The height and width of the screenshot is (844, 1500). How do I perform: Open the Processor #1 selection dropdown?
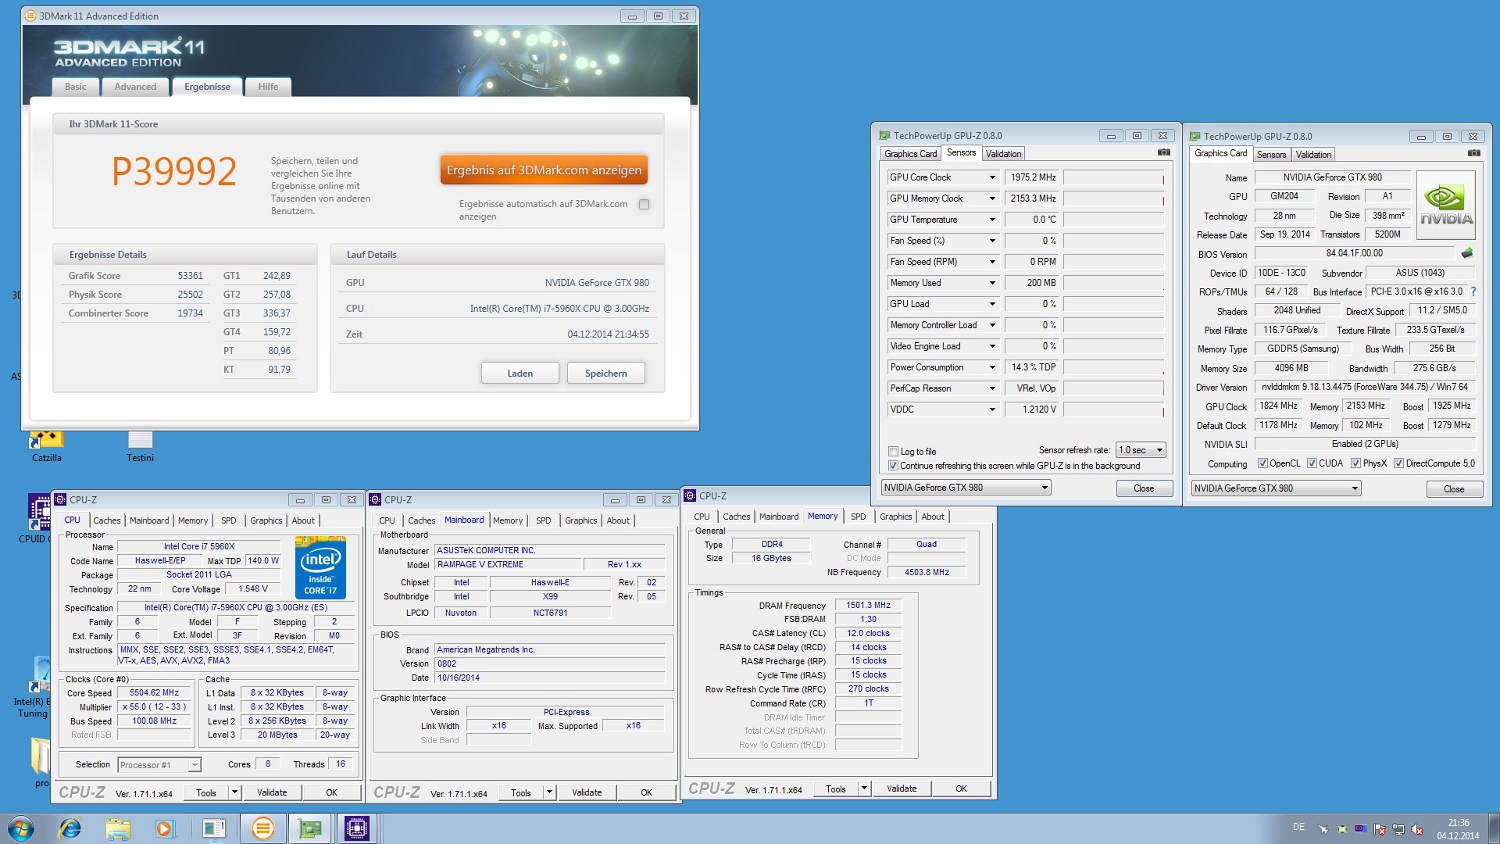pyautogui.click(x=159, y=765)
